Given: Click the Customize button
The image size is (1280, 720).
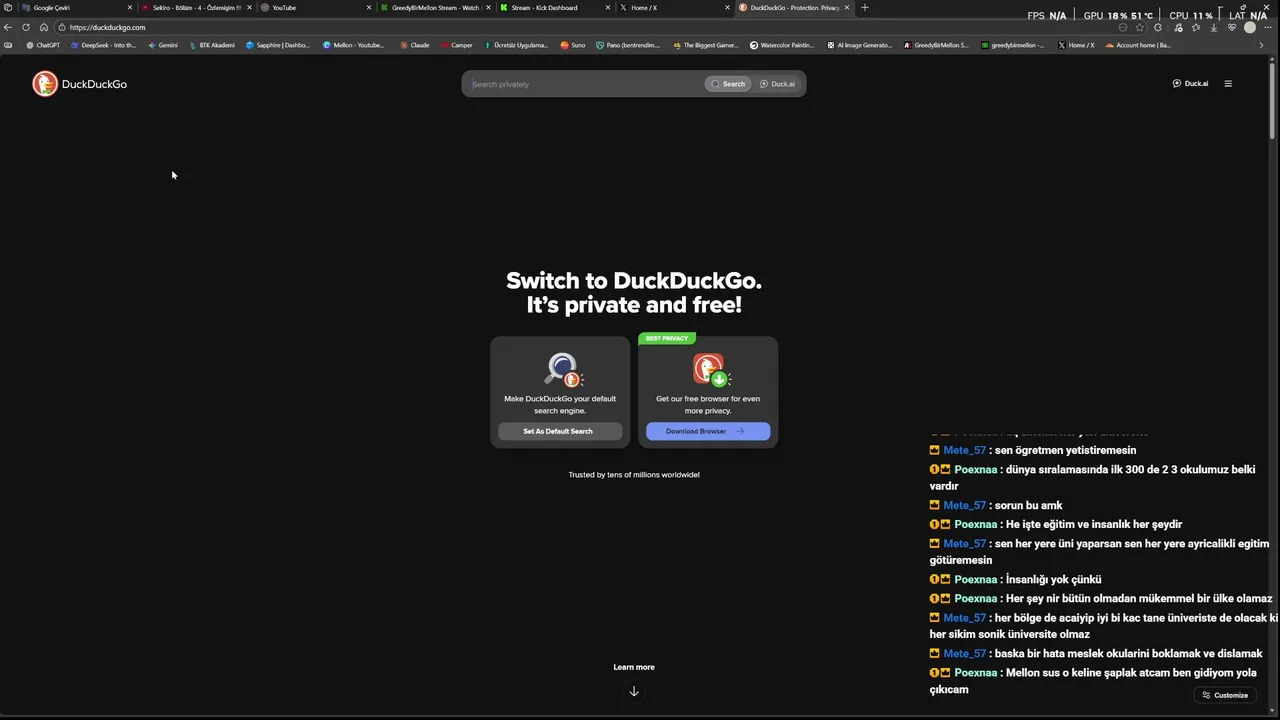Looking at the screenshot, I should [1225, 695].
